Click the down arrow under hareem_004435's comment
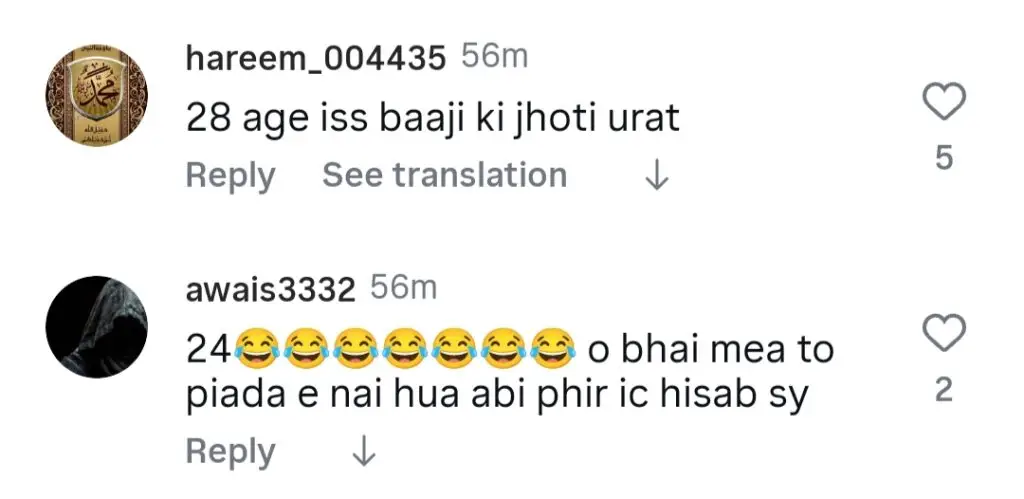The height and width of the screenshot is (499, 1024). [x=656, y=177]
